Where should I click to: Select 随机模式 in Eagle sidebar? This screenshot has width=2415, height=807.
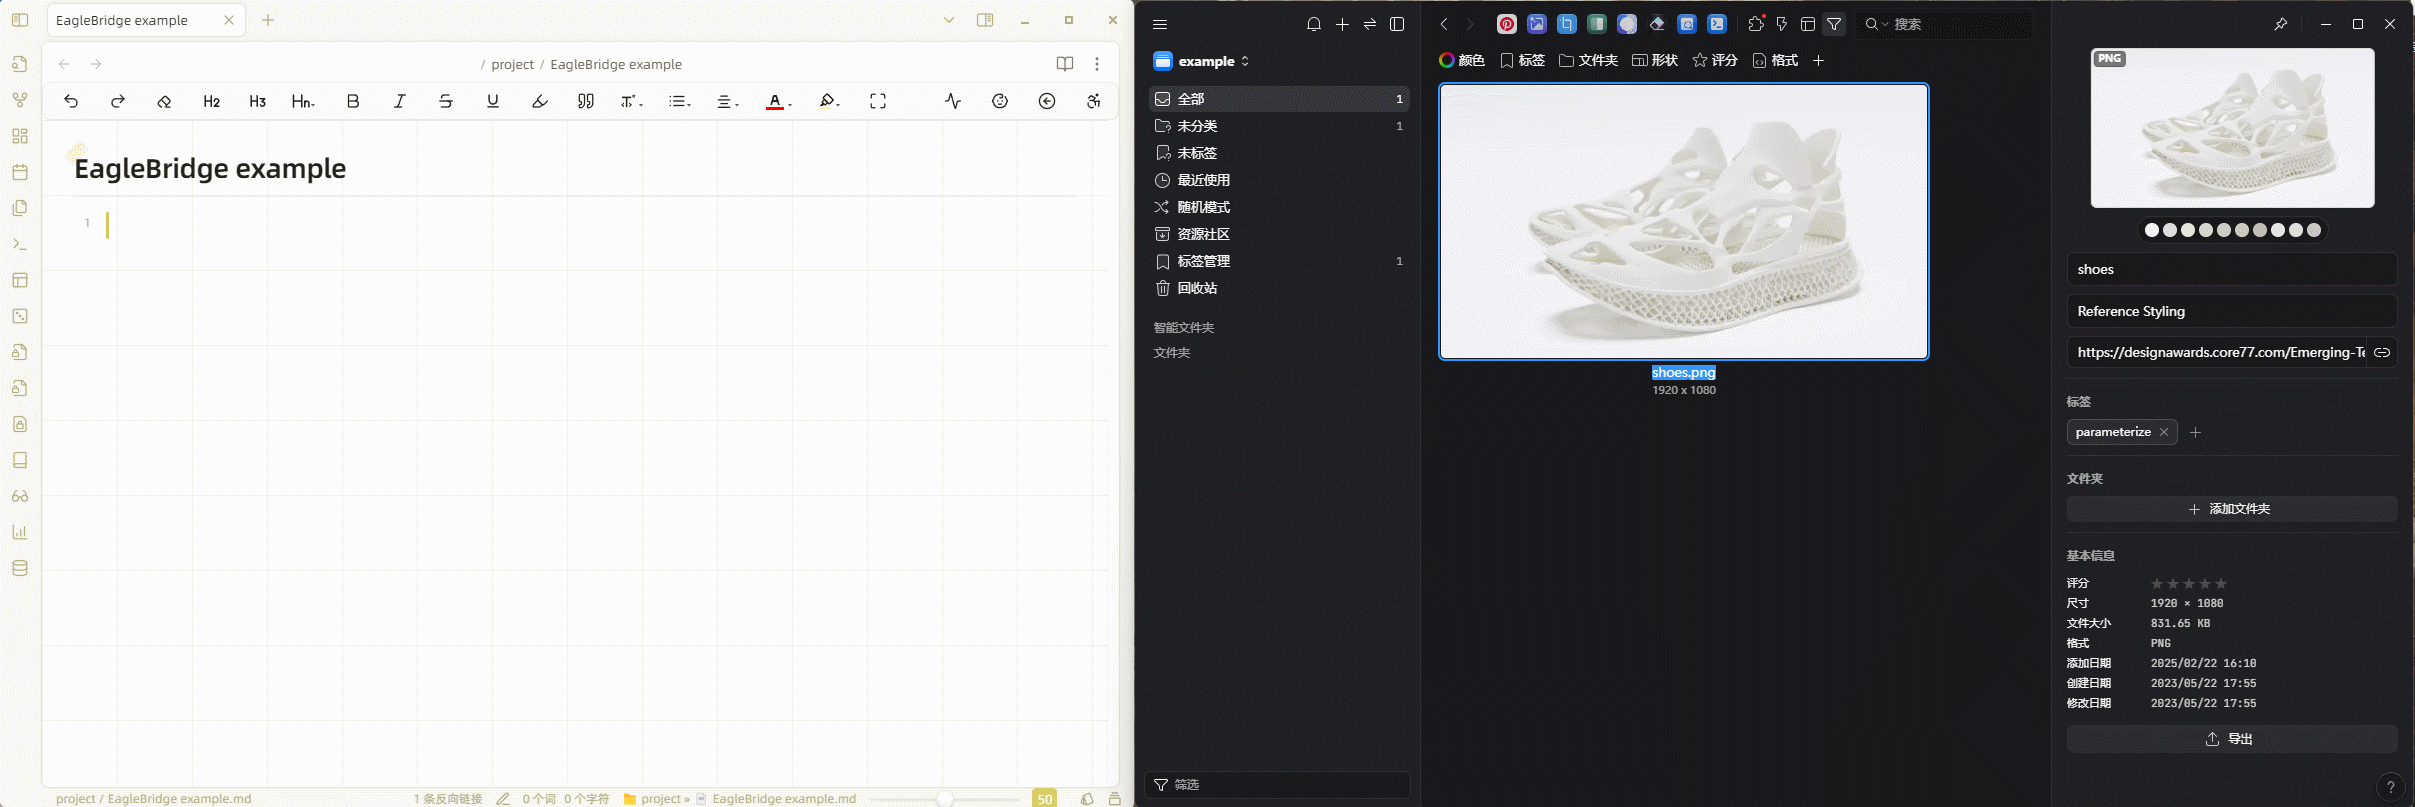(x=1280, y=207)
